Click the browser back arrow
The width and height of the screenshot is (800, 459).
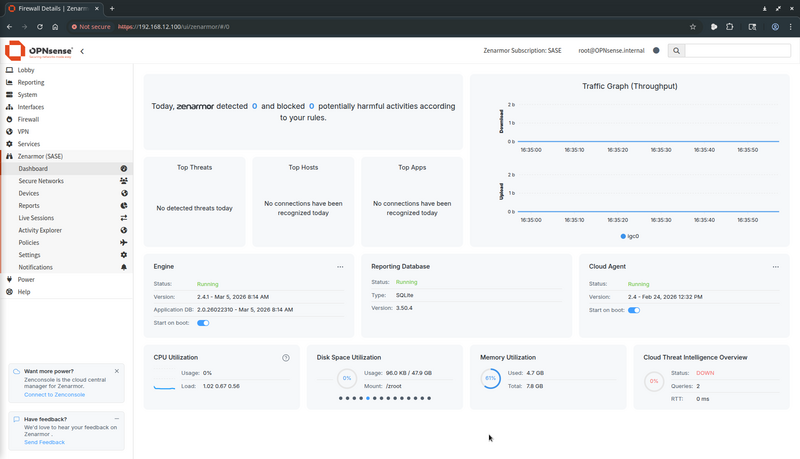coord(9,27)
